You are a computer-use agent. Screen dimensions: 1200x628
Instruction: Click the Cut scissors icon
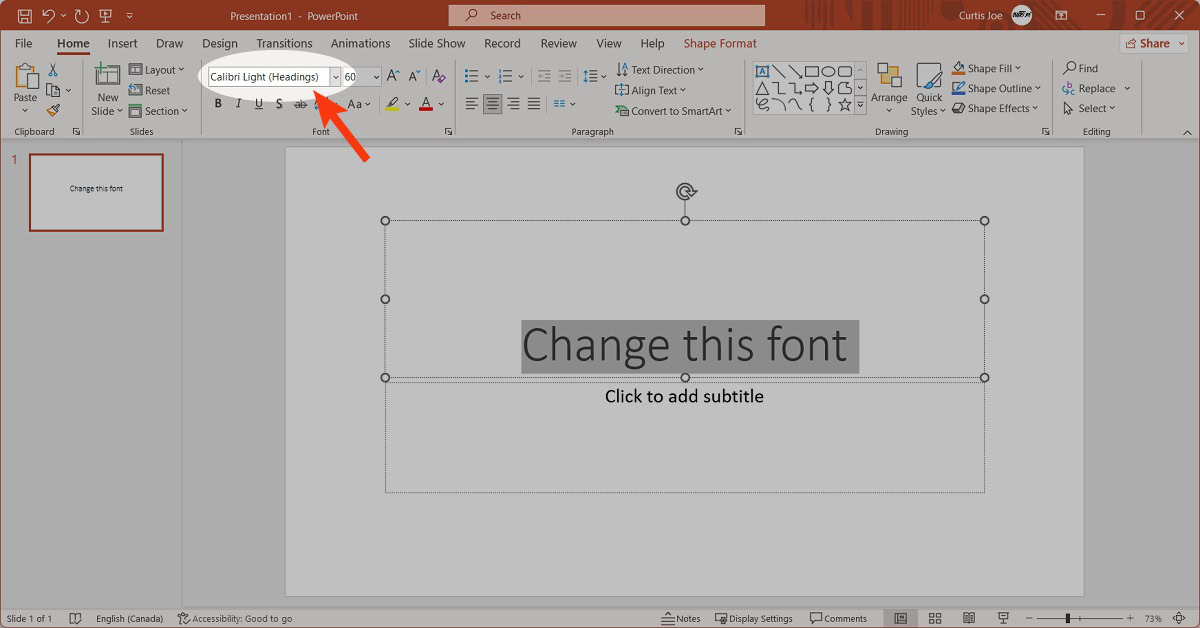coord(53,70)
